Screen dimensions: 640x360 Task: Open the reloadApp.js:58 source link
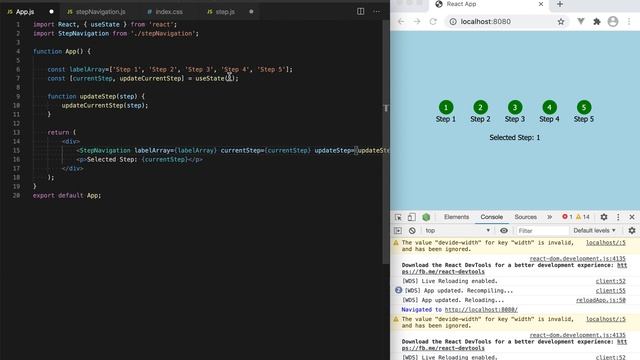tap(600, 300)
